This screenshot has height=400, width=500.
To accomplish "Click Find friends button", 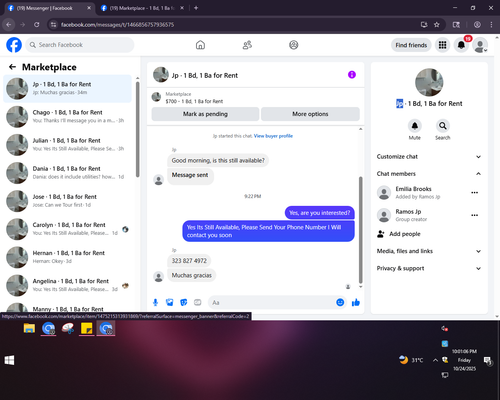I will click(x=411, y=45).
